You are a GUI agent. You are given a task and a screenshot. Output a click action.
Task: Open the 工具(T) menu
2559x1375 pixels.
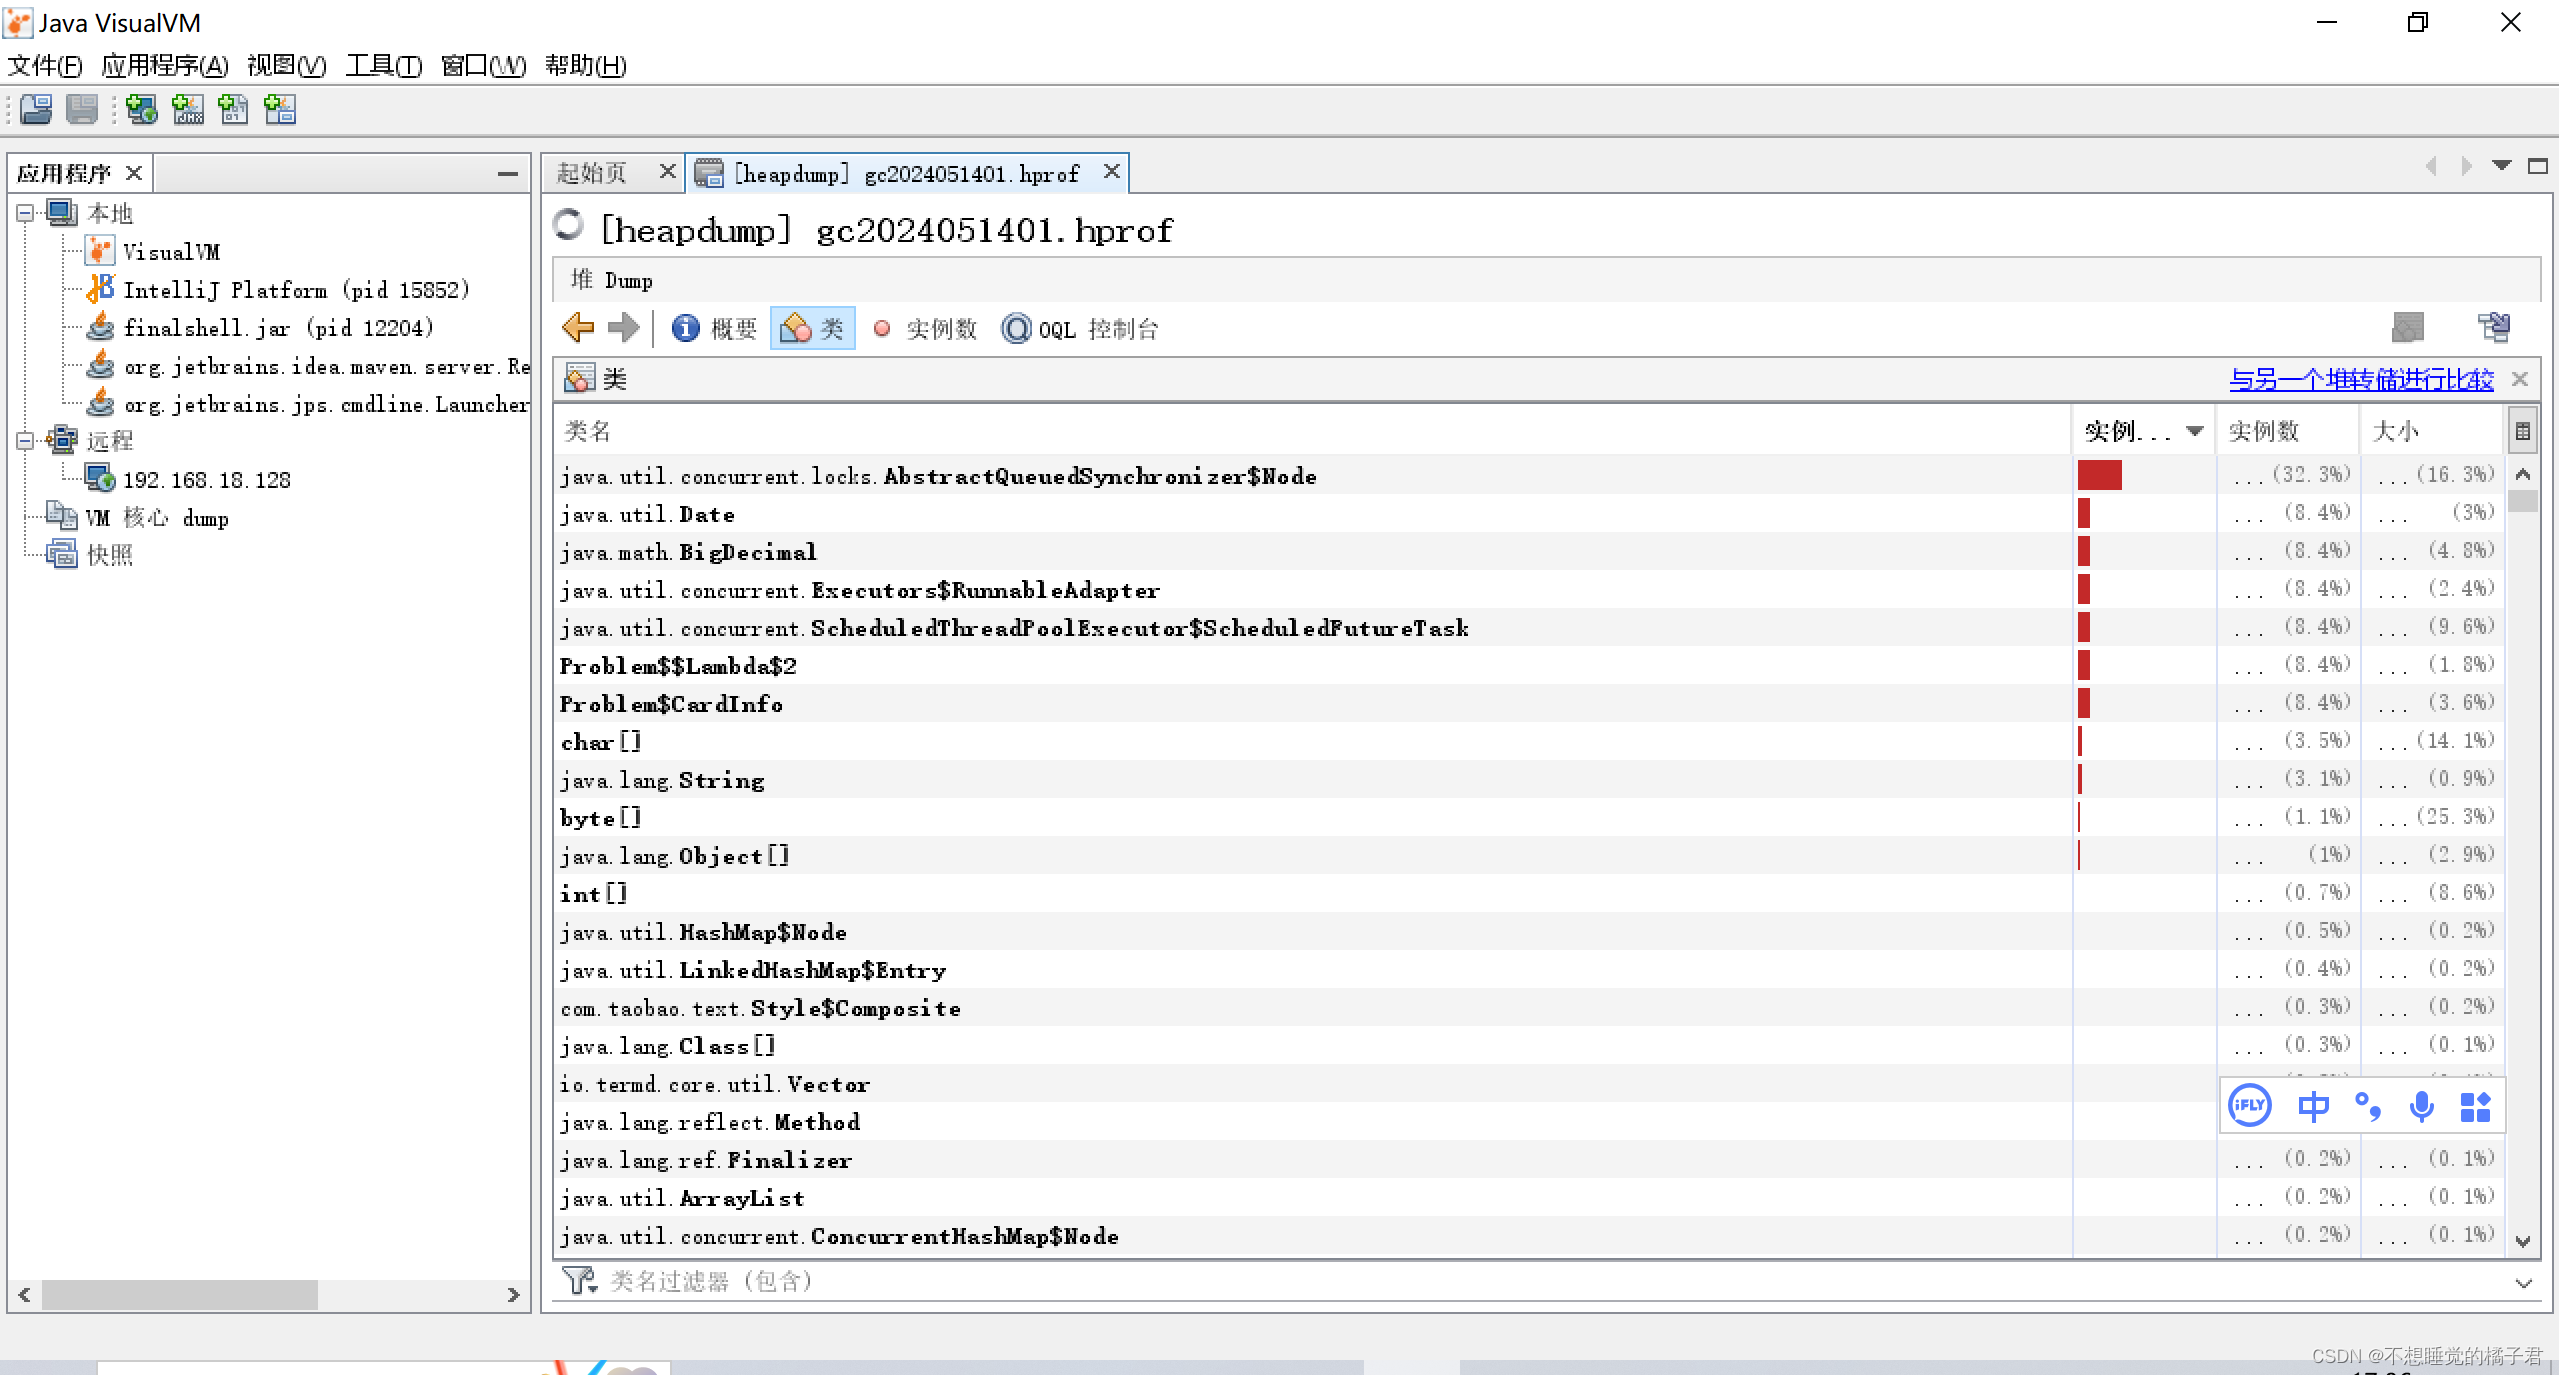coord(384,65)
